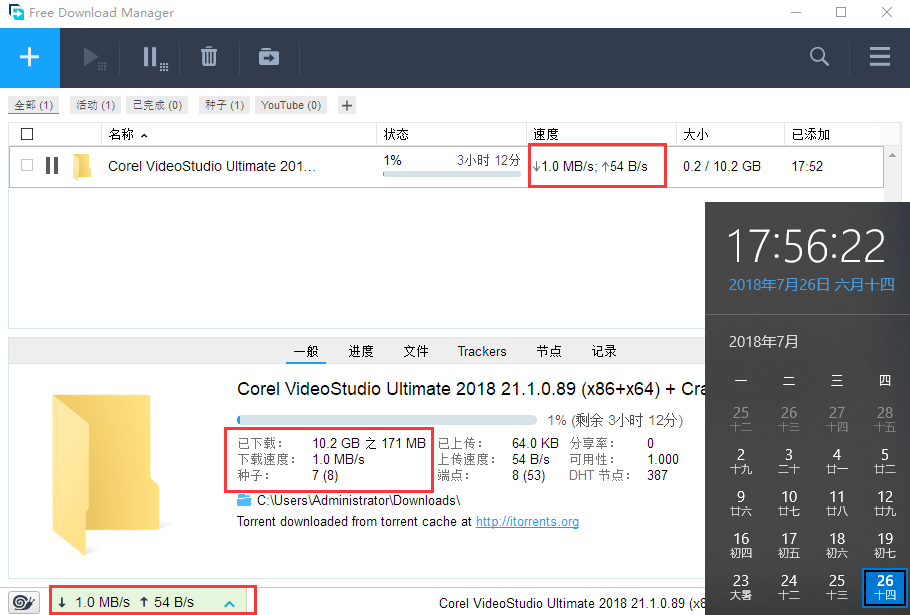910x615 pixels.
Task: Click status bar download name Corel VideoStudio
Action: point(572,603)
